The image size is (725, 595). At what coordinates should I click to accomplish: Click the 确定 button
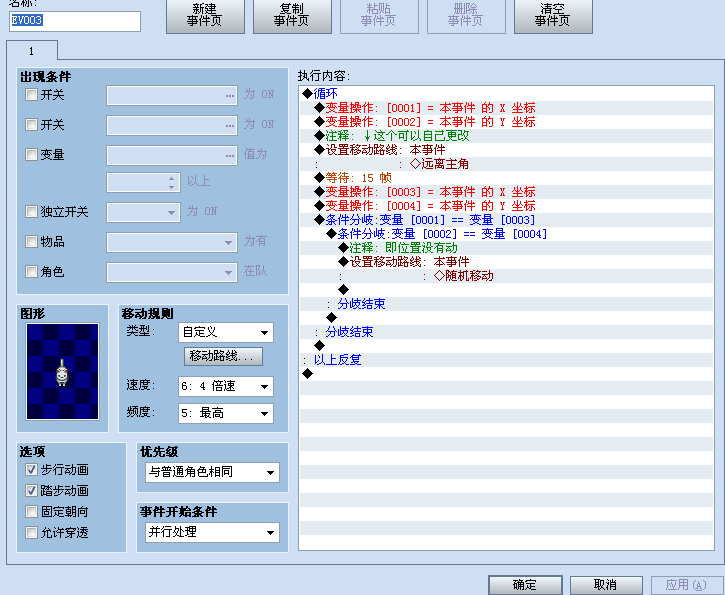coord(525,585)
